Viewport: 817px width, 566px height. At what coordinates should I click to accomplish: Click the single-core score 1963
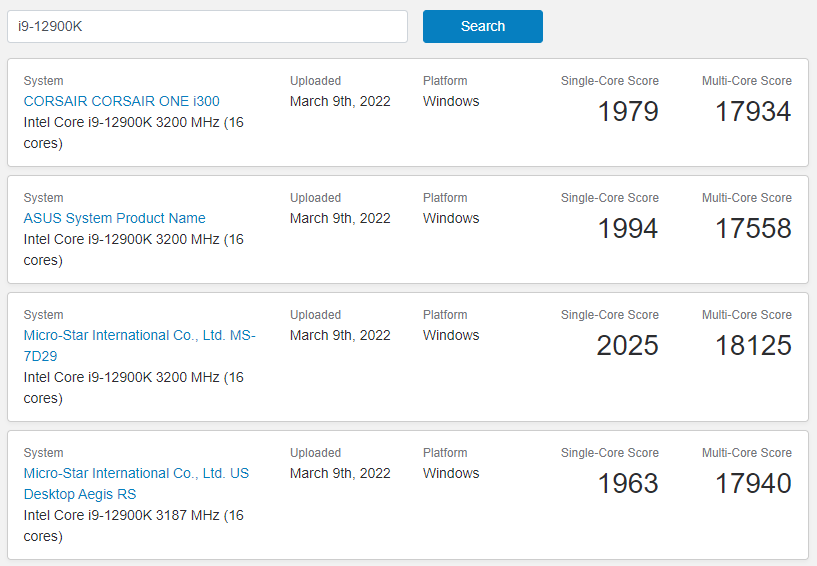pos(628,484)
